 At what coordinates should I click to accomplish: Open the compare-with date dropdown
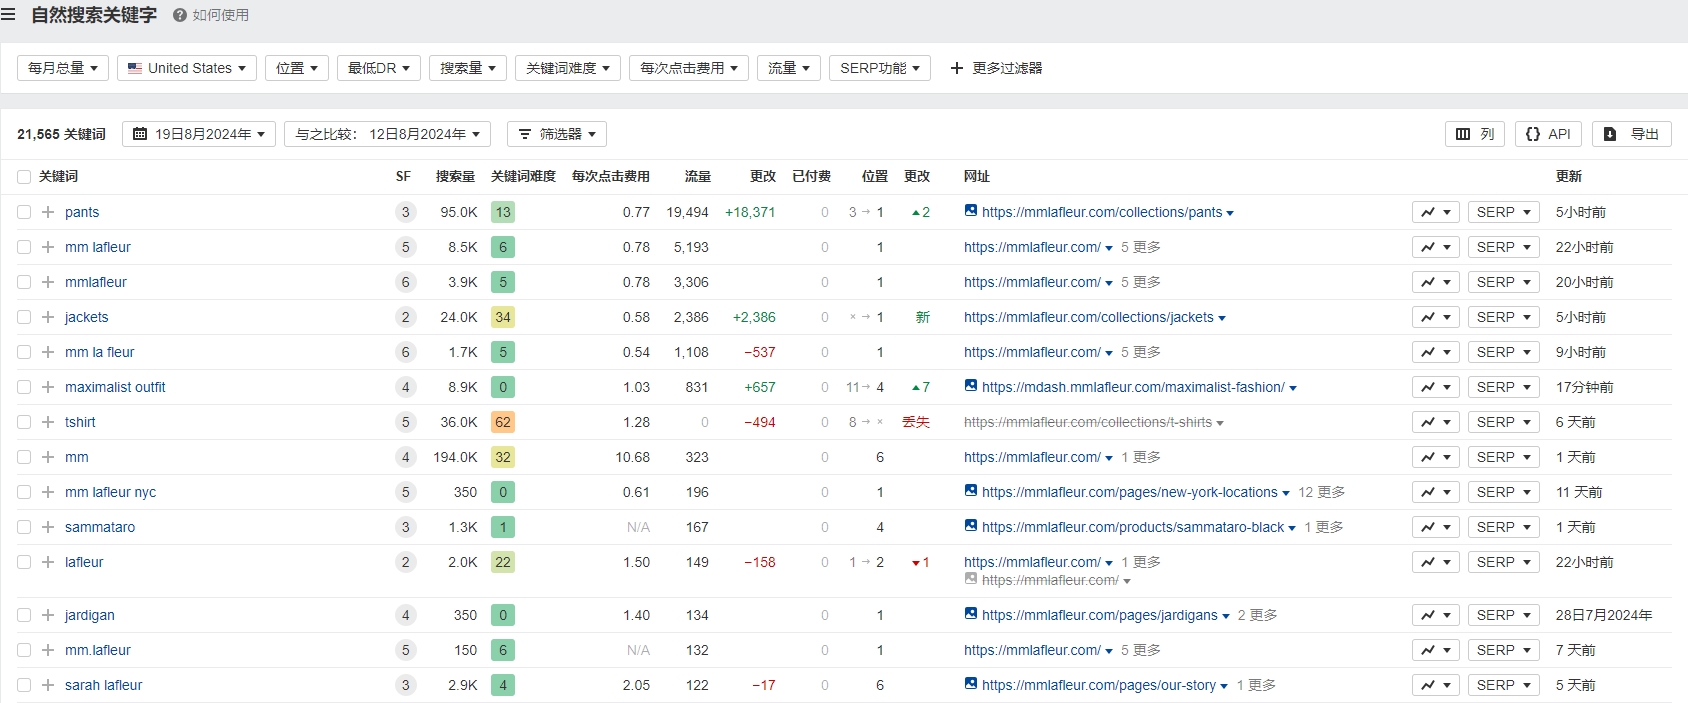pos(388,134)
